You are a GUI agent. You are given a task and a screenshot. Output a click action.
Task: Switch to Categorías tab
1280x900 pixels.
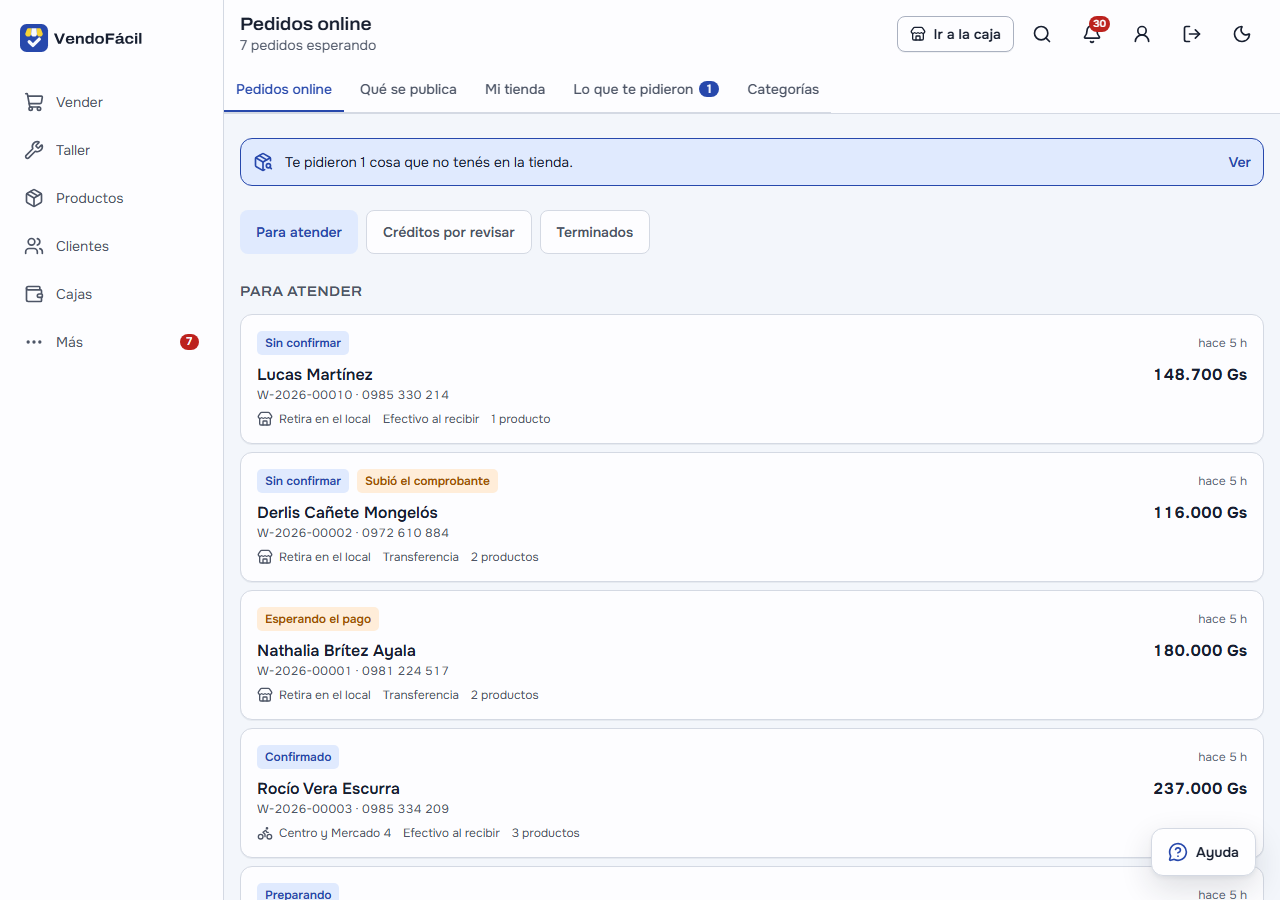tap(783, 89)
